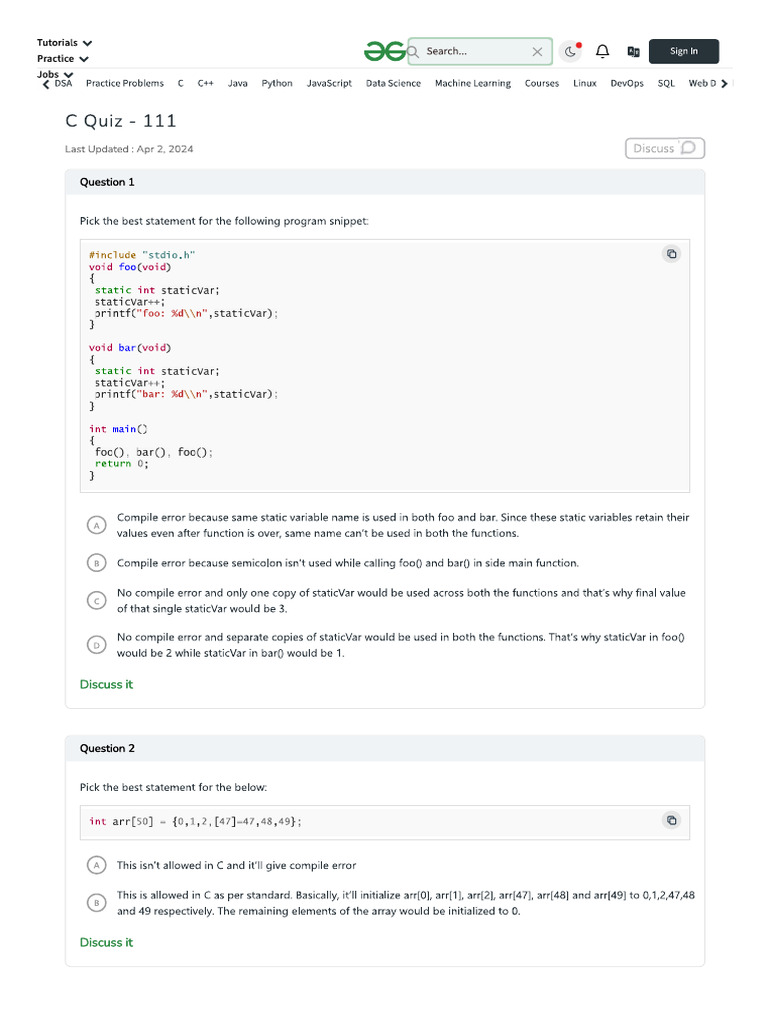Clear the search box with X icon
Screen dimensions: 768x1024
coord(537,51)
